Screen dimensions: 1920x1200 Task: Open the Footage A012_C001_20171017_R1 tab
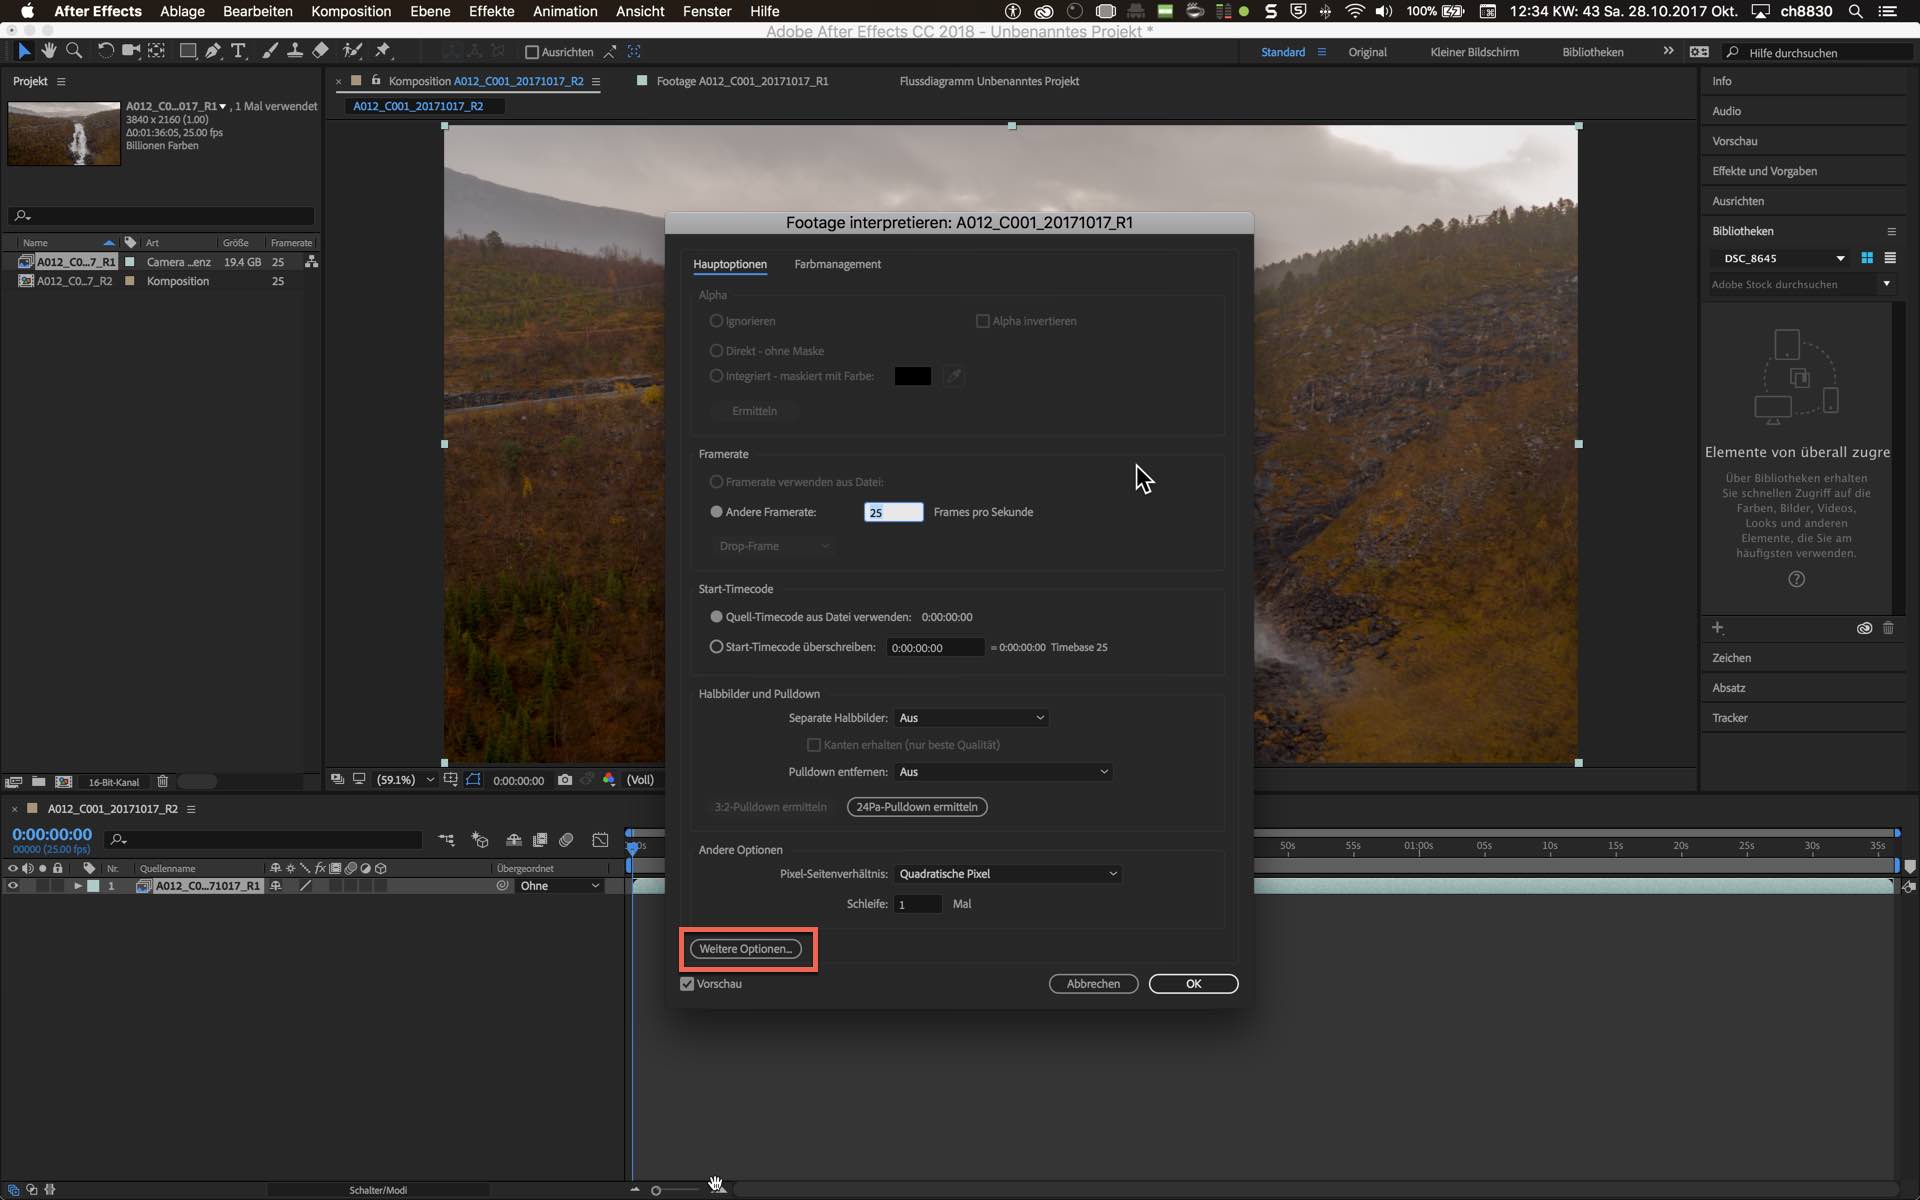point(742,81)
